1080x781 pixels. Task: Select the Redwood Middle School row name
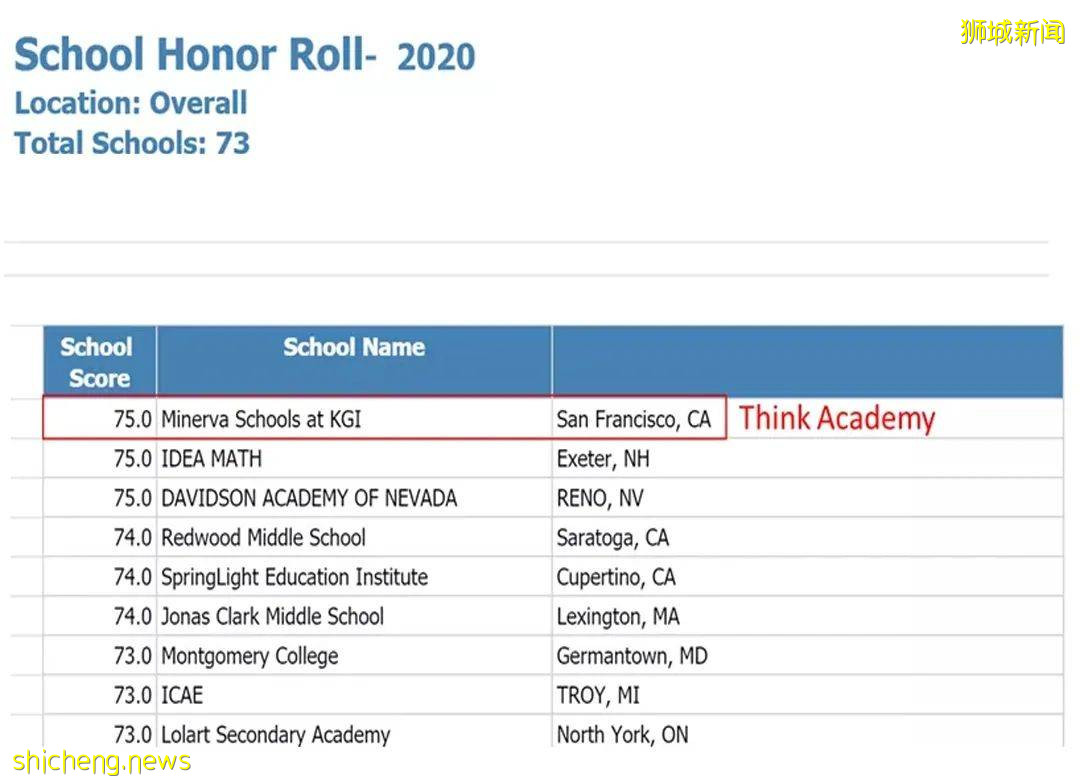(x=263, y=538)
